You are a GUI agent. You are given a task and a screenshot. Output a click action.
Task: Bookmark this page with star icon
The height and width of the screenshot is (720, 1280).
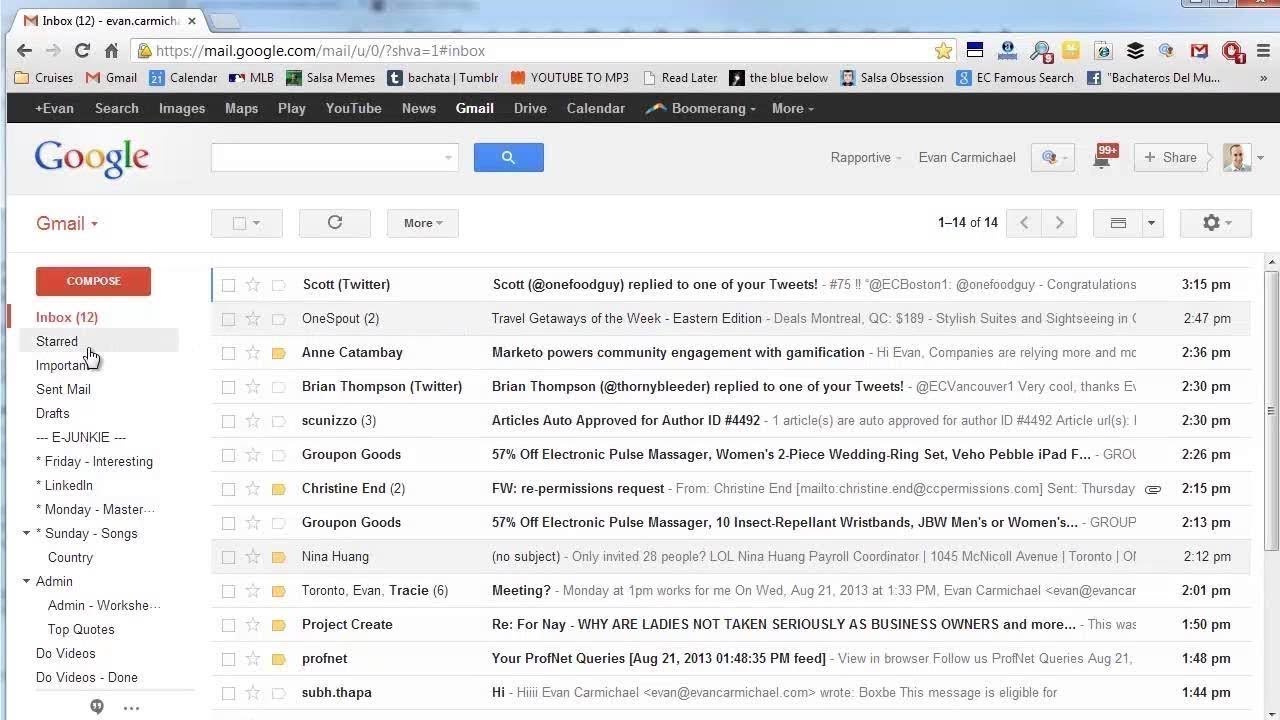coord(943,50)
